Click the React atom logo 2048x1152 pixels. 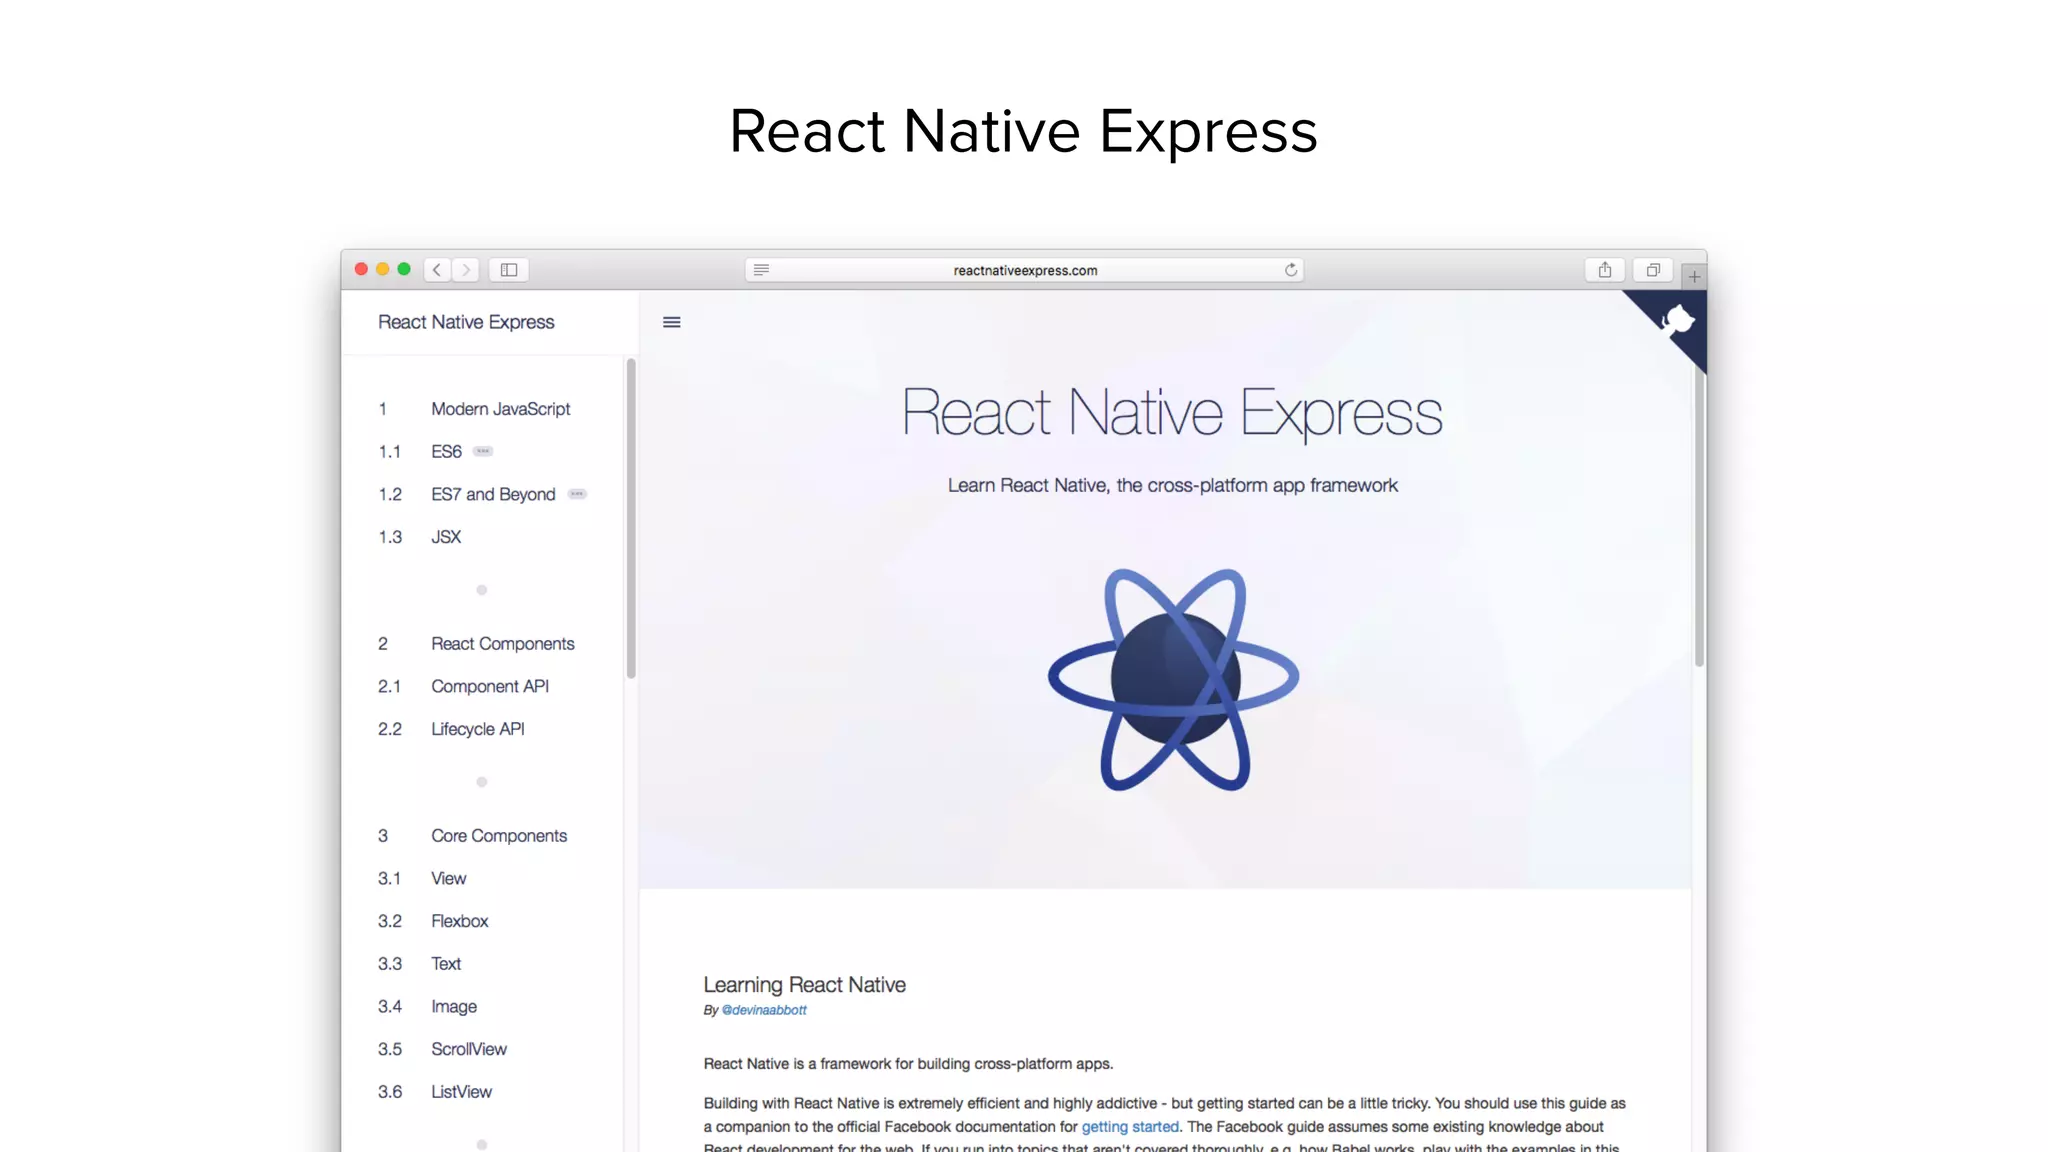[1173, 680]
